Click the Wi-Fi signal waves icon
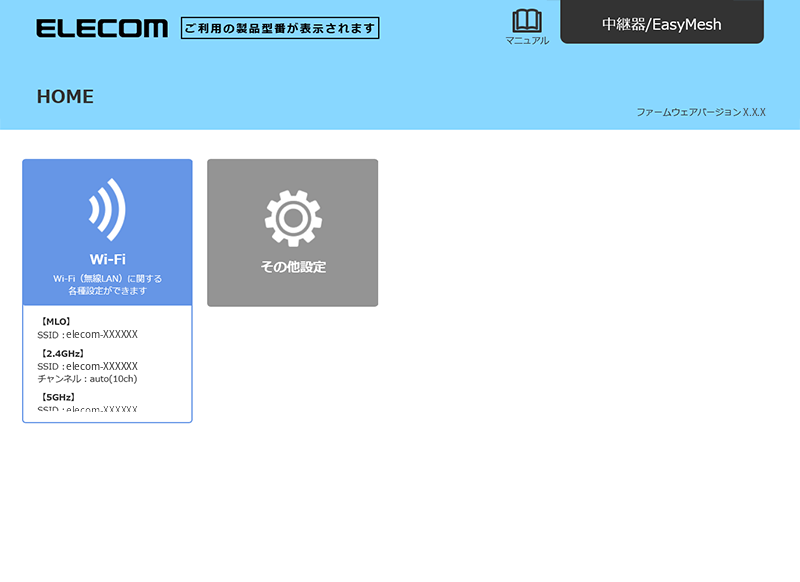The height and width of the screenshot is (582, 800). pos(107,210)
